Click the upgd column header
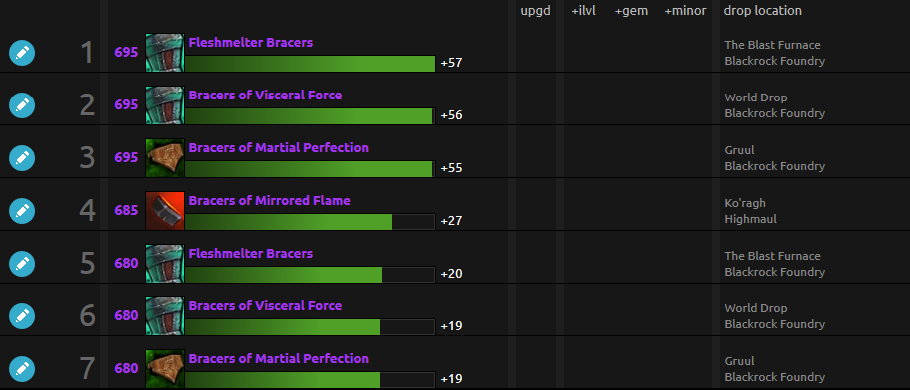 tap(535, 11)
